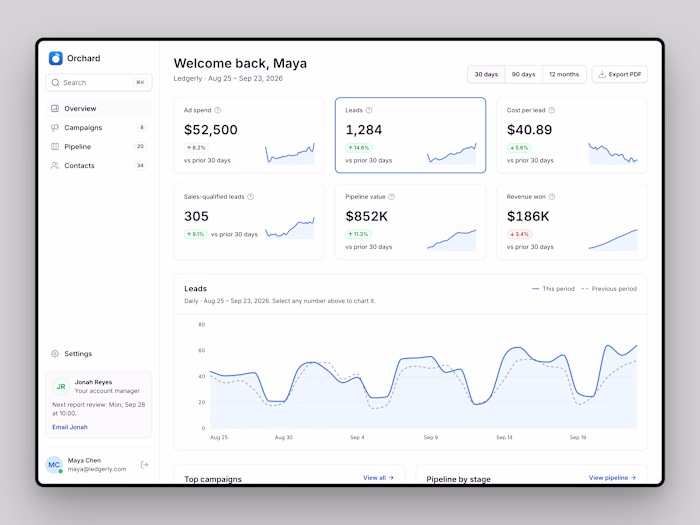
Task: Open the Contacts section
Action: 99,166
